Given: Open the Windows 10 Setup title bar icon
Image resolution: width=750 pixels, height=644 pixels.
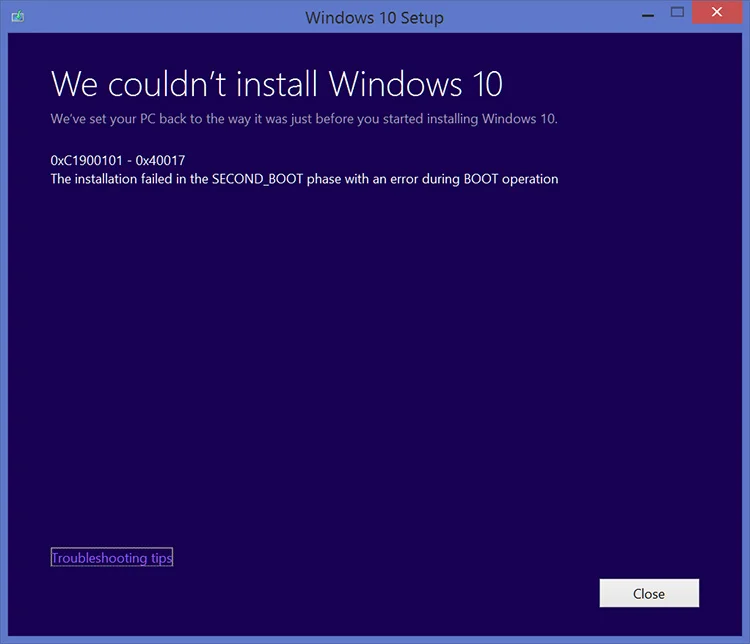Looking at the screenshot, I should 18,17.
